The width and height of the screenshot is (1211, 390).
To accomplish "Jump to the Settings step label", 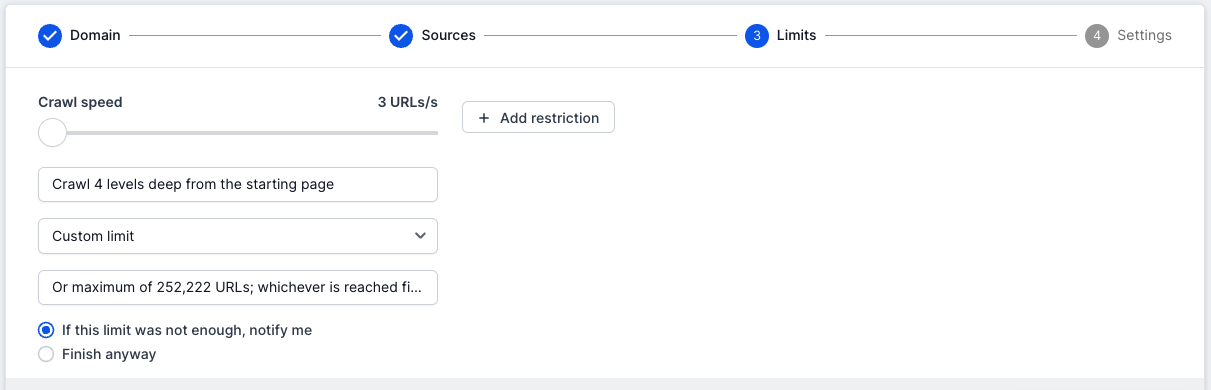I will coord(1144,36).
